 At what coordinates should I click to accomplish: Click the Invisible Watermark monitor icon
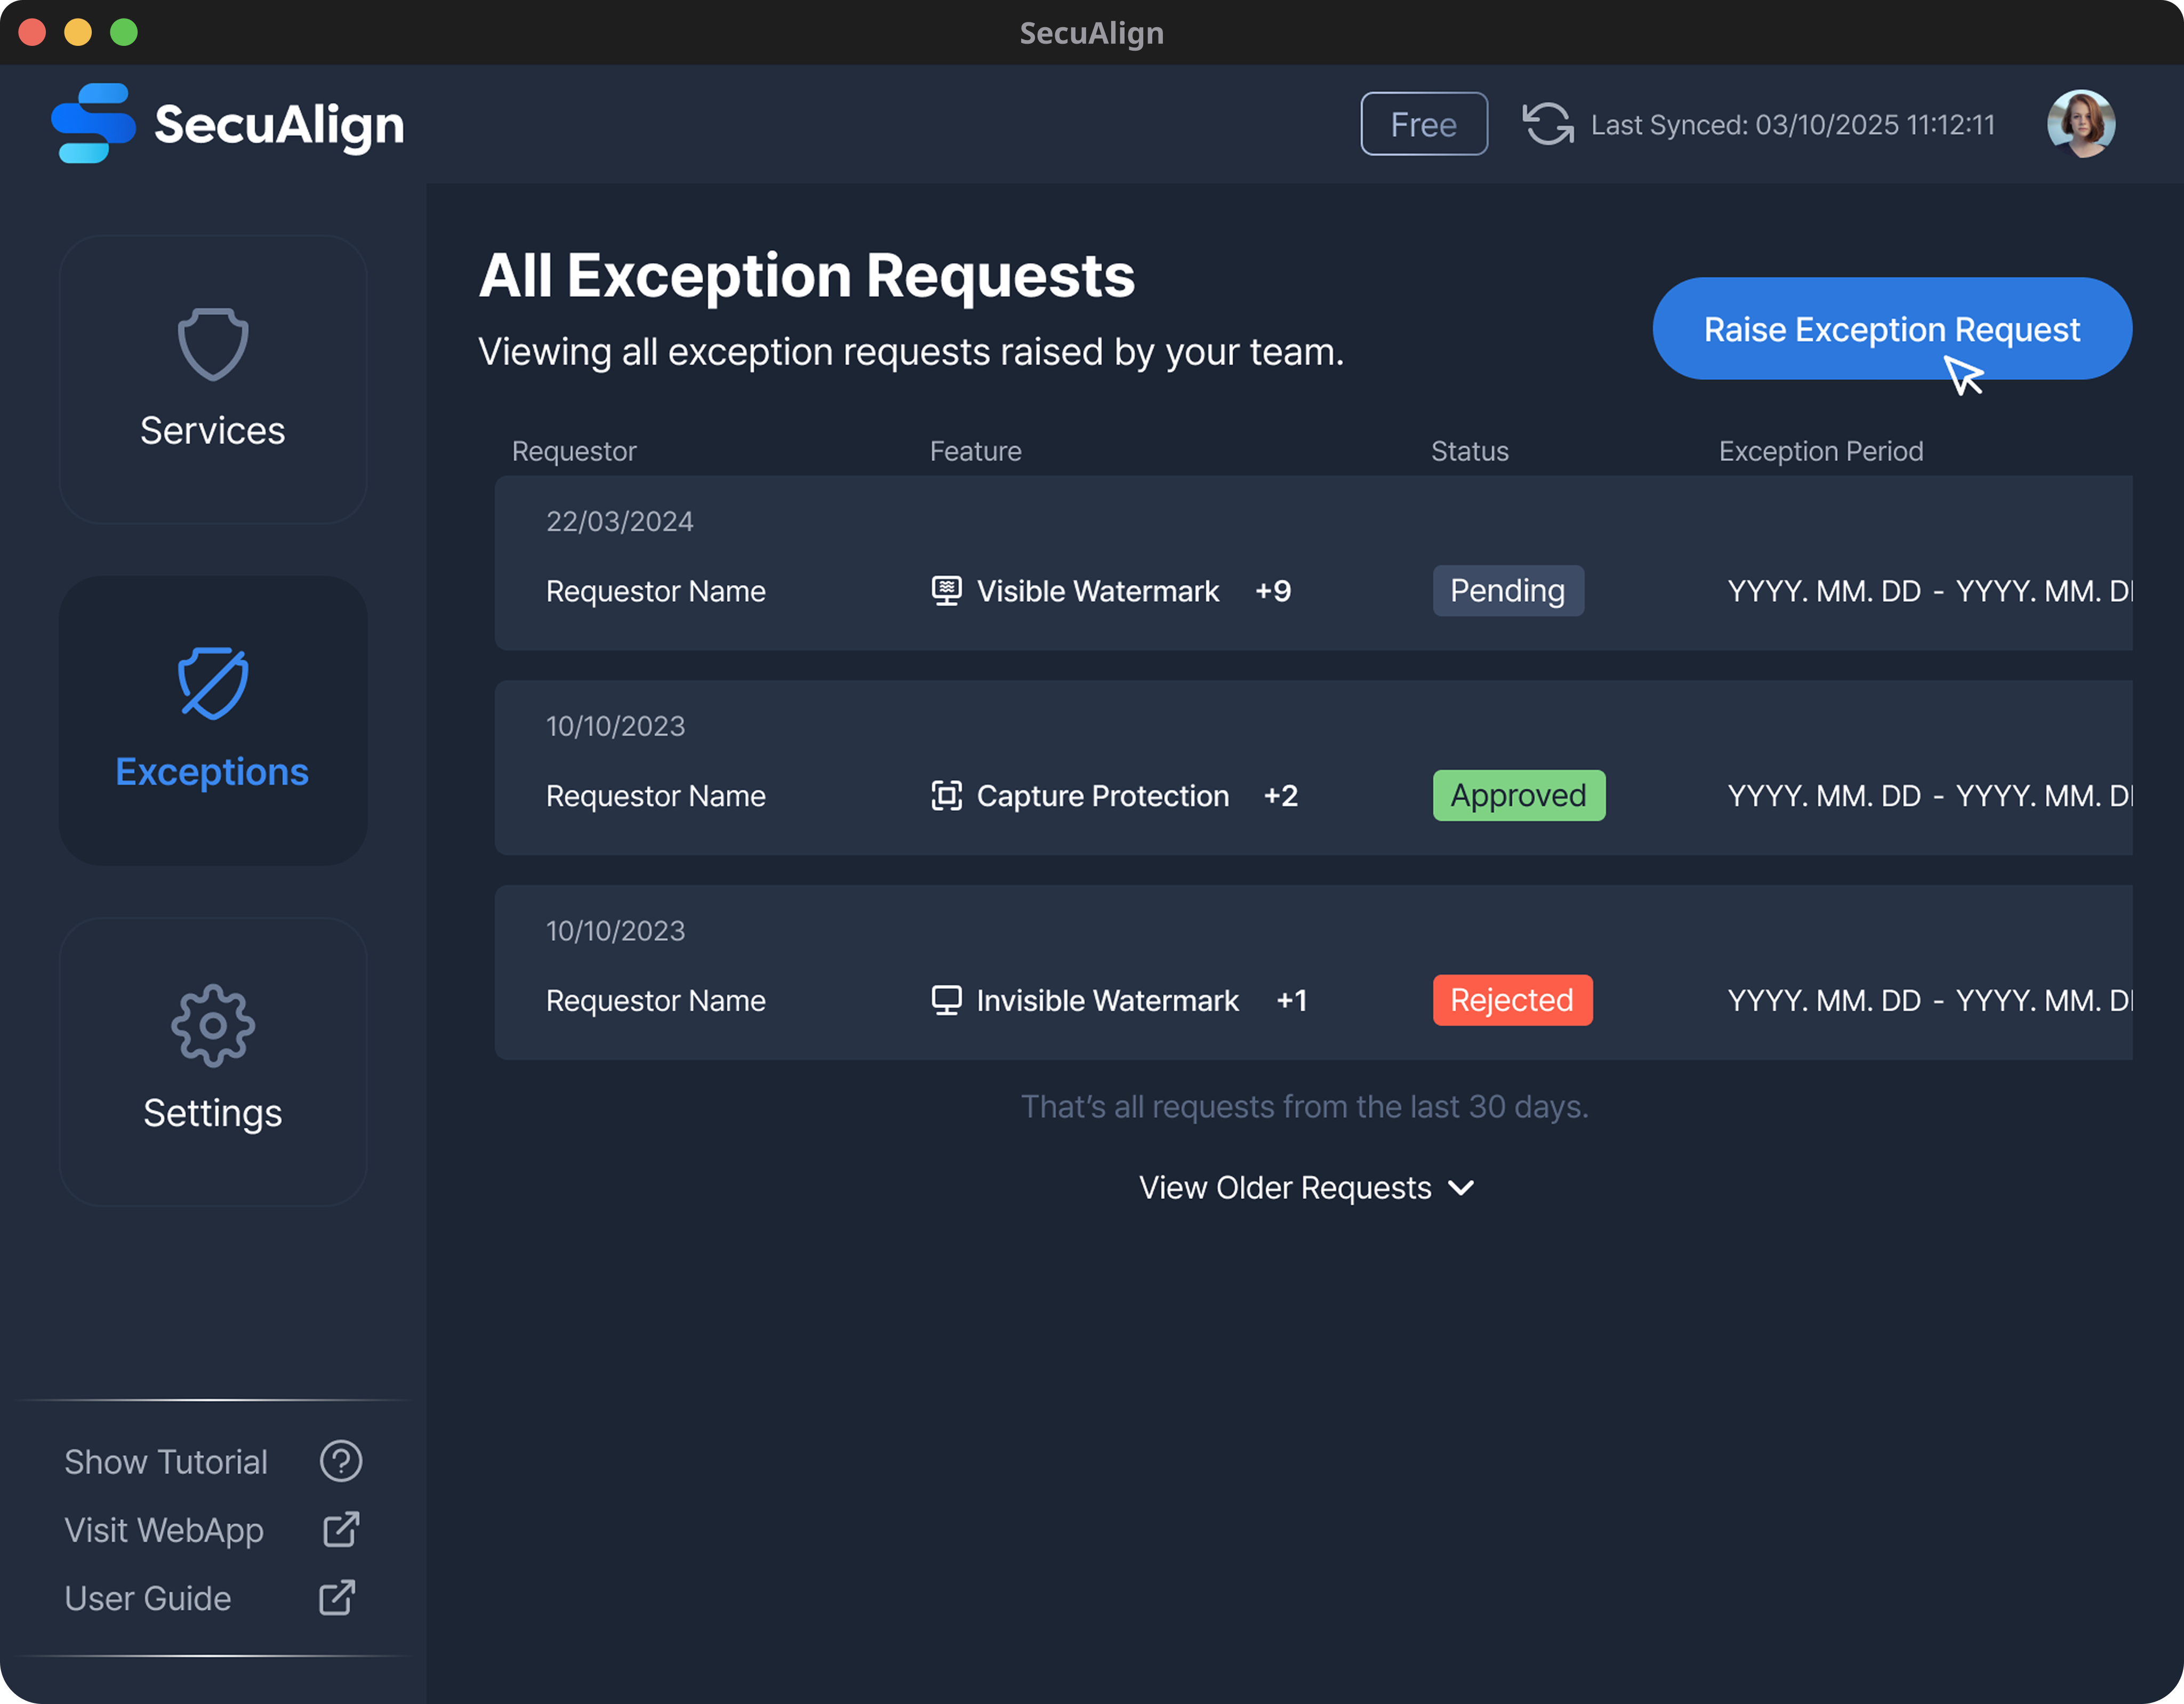pyautogui.click(x=946, y=1000)
